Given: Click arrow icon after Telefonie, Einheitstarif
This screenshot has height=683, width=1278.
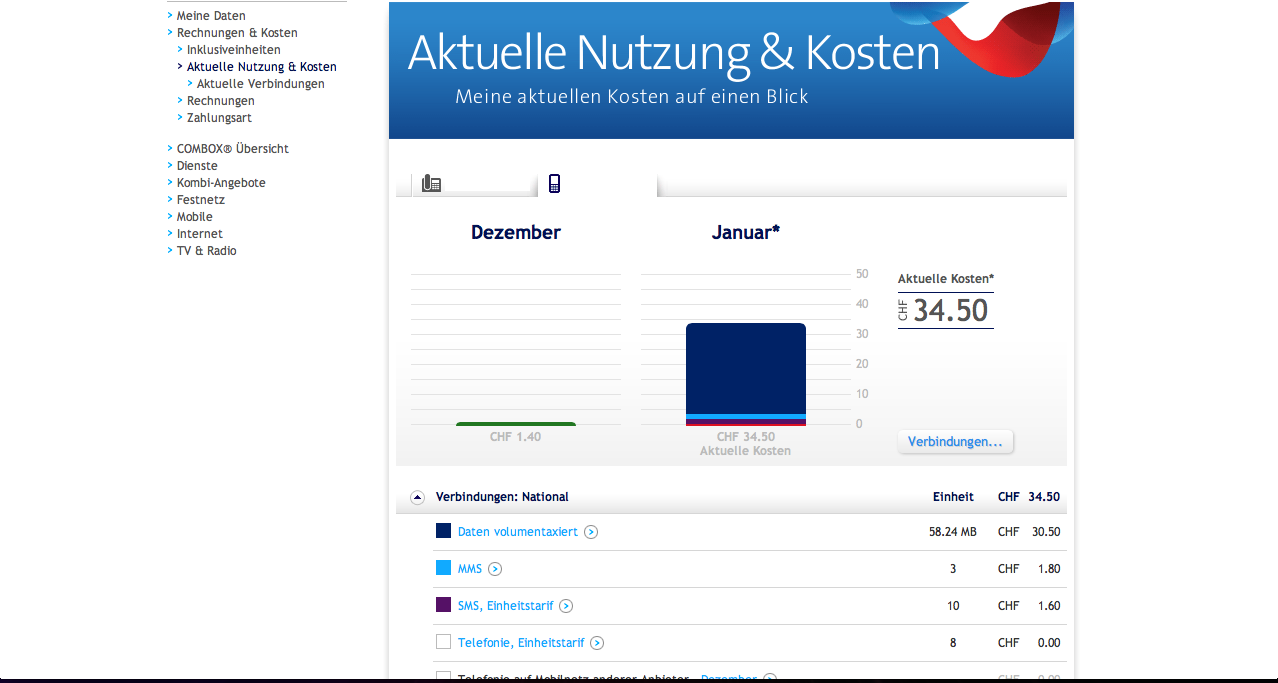Looking at the screenshot, I should [x=597, y=643].
